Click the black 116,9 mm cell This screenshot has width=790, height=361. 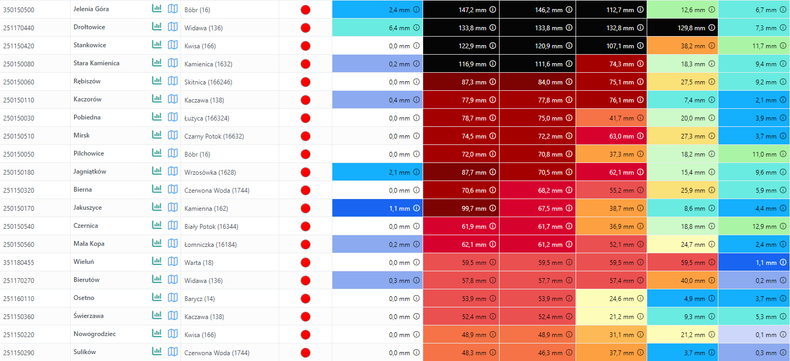click(461, 63)
